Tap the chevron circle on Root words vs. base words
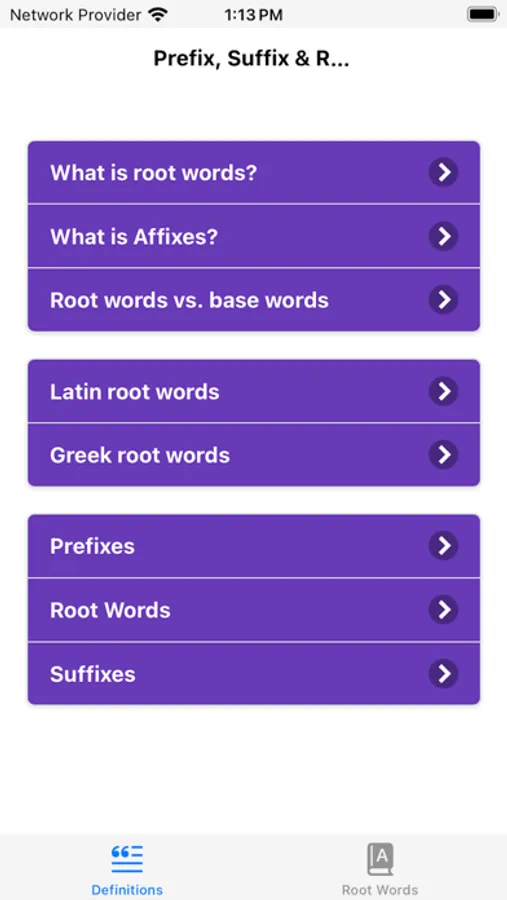The width and height of the screenshot is (507, 900). pyautogui.click(x=443, y=300)
